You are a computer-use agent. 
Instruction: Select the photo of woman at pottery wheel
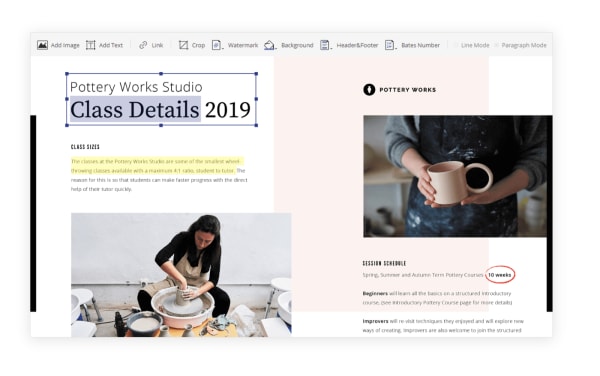click(x=181, y=275)
